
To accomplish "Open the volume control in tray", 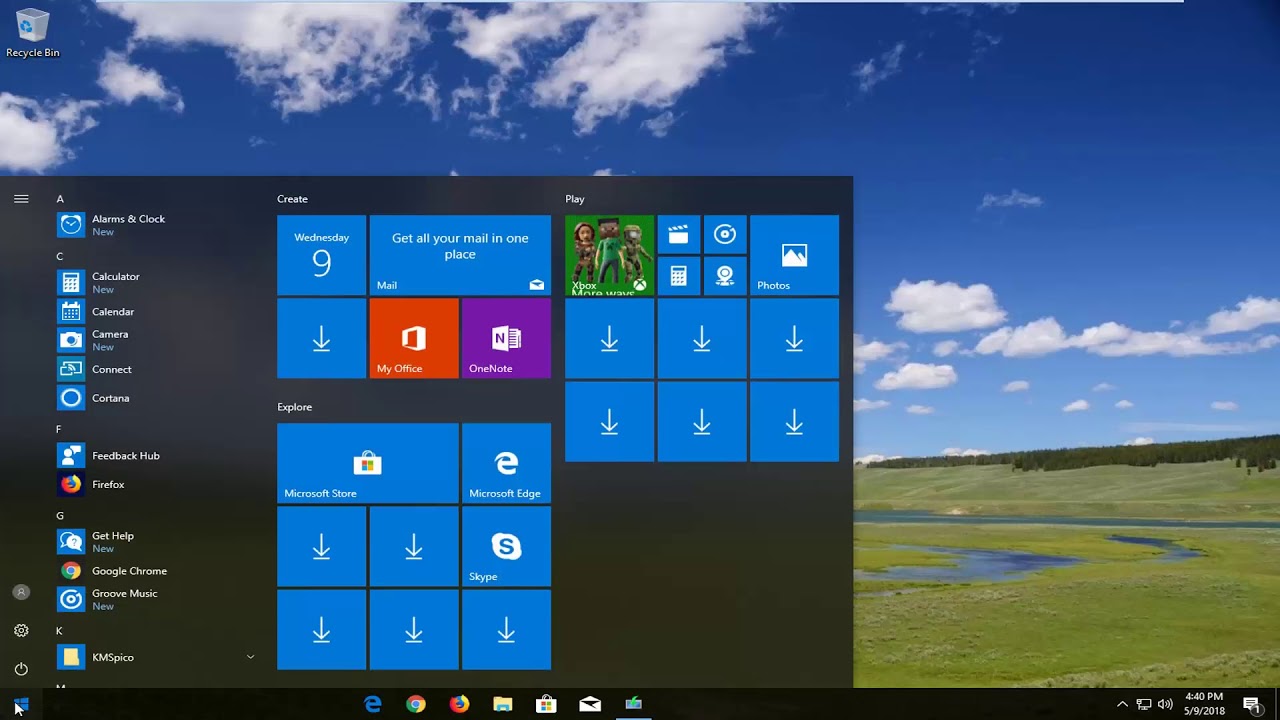I will [1165, 704].
